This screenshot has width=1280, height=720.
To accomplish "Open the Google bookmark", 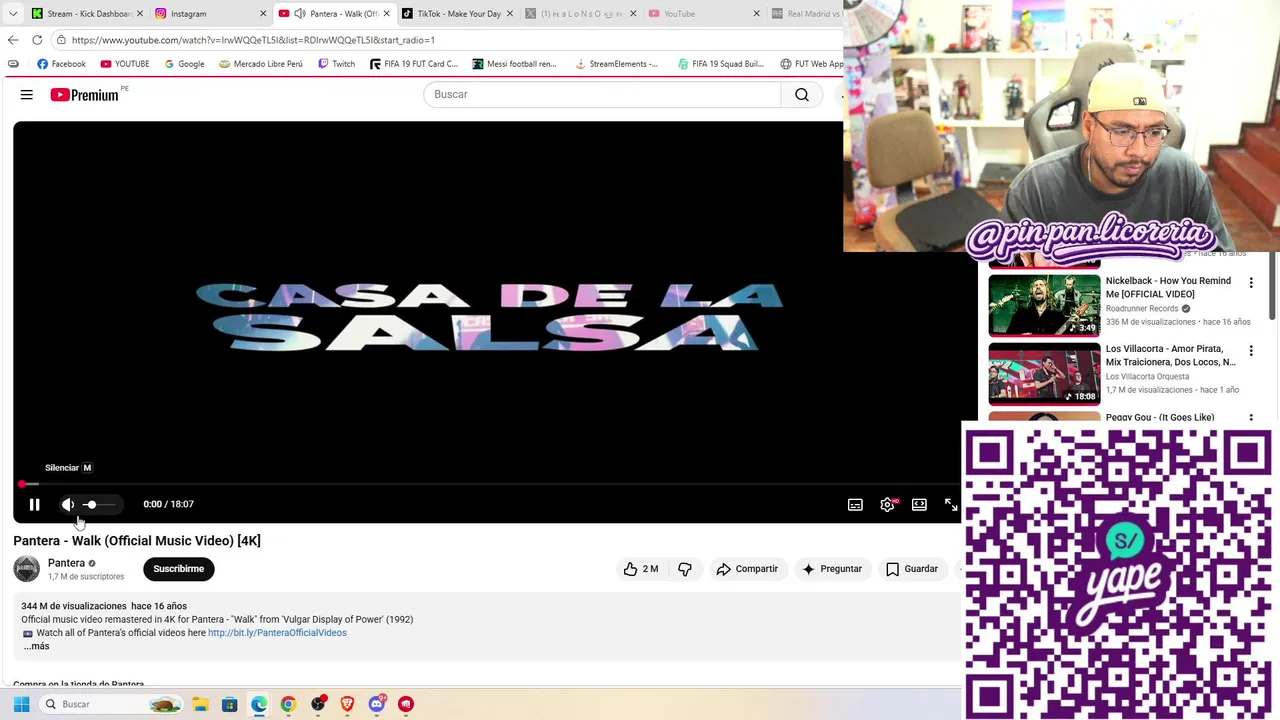I will pos(184,64).
